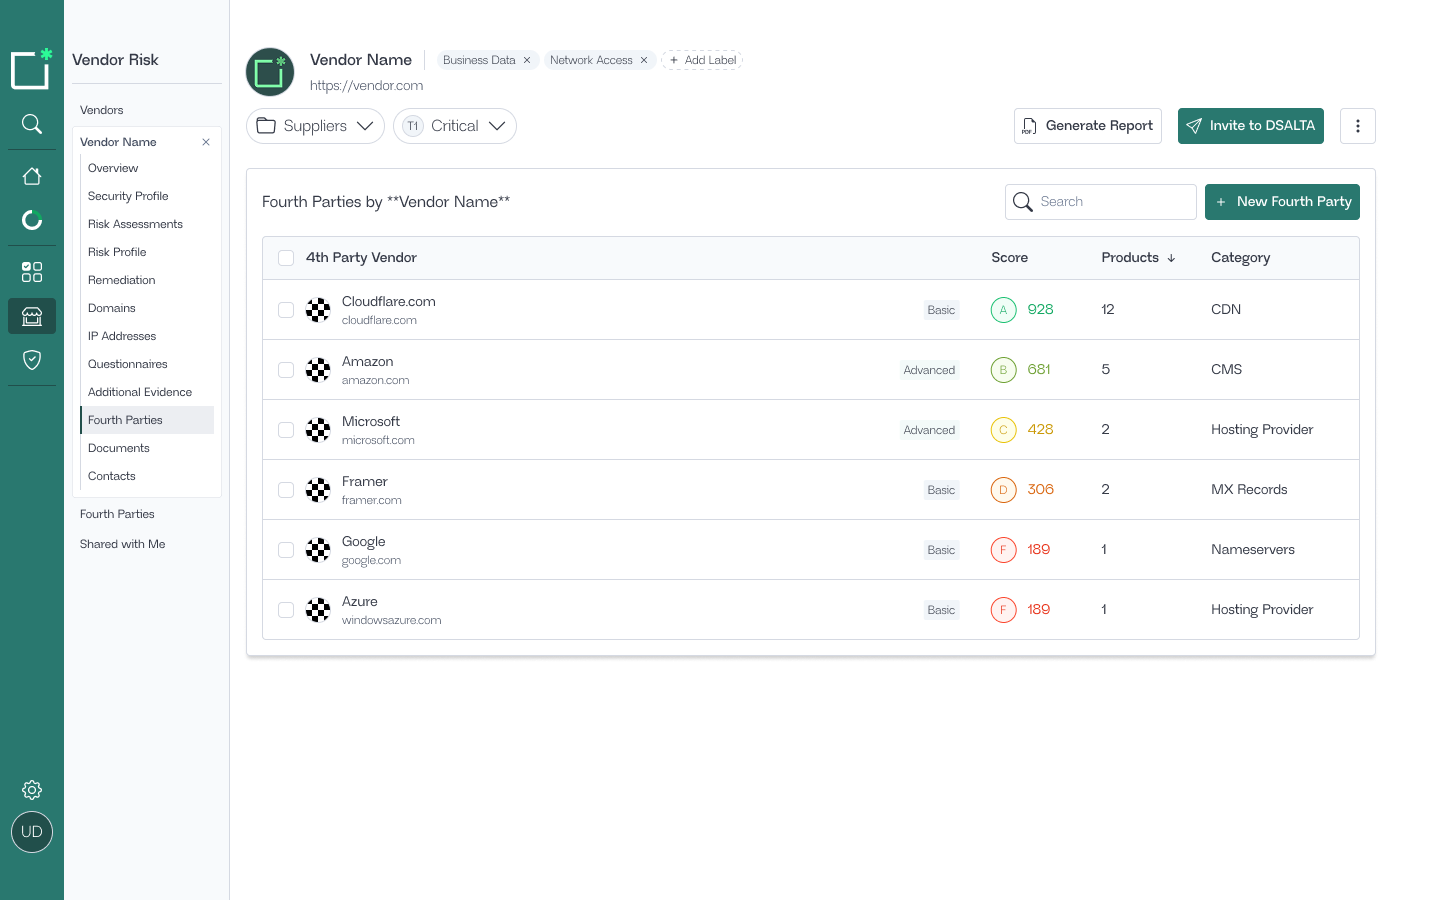The image size is (1440, 900).
Task: Toggle the select-all checkbox in table header
Action: [x=286, y=258]
